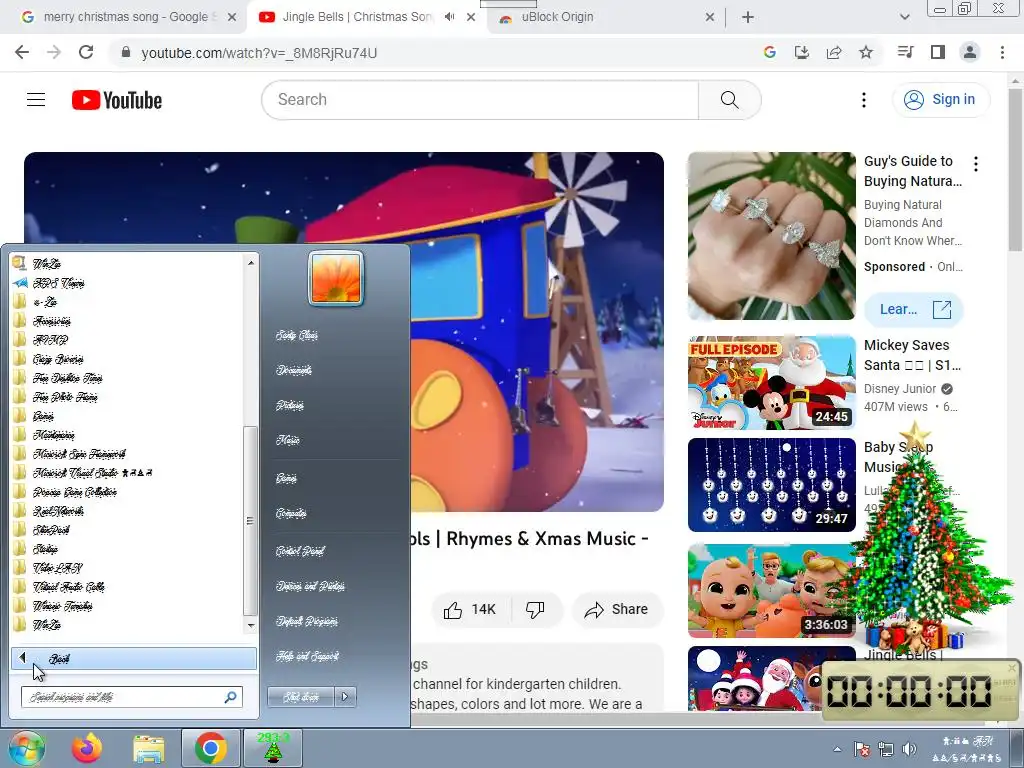Viewport: 1024px width, 768px height.
Task: Open Chrome's three-dot menu
Action: (x=1002, y=52)
